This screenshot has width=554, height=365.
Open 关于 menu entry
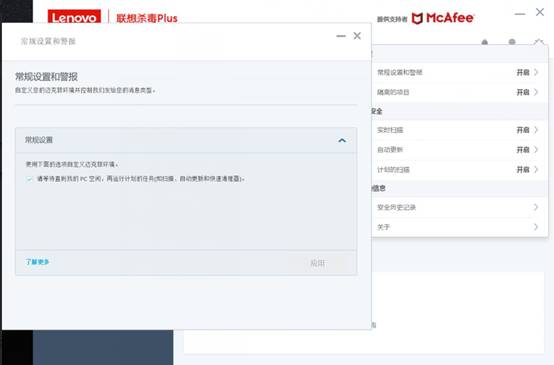pyautogui.click(x=459, y=227)
